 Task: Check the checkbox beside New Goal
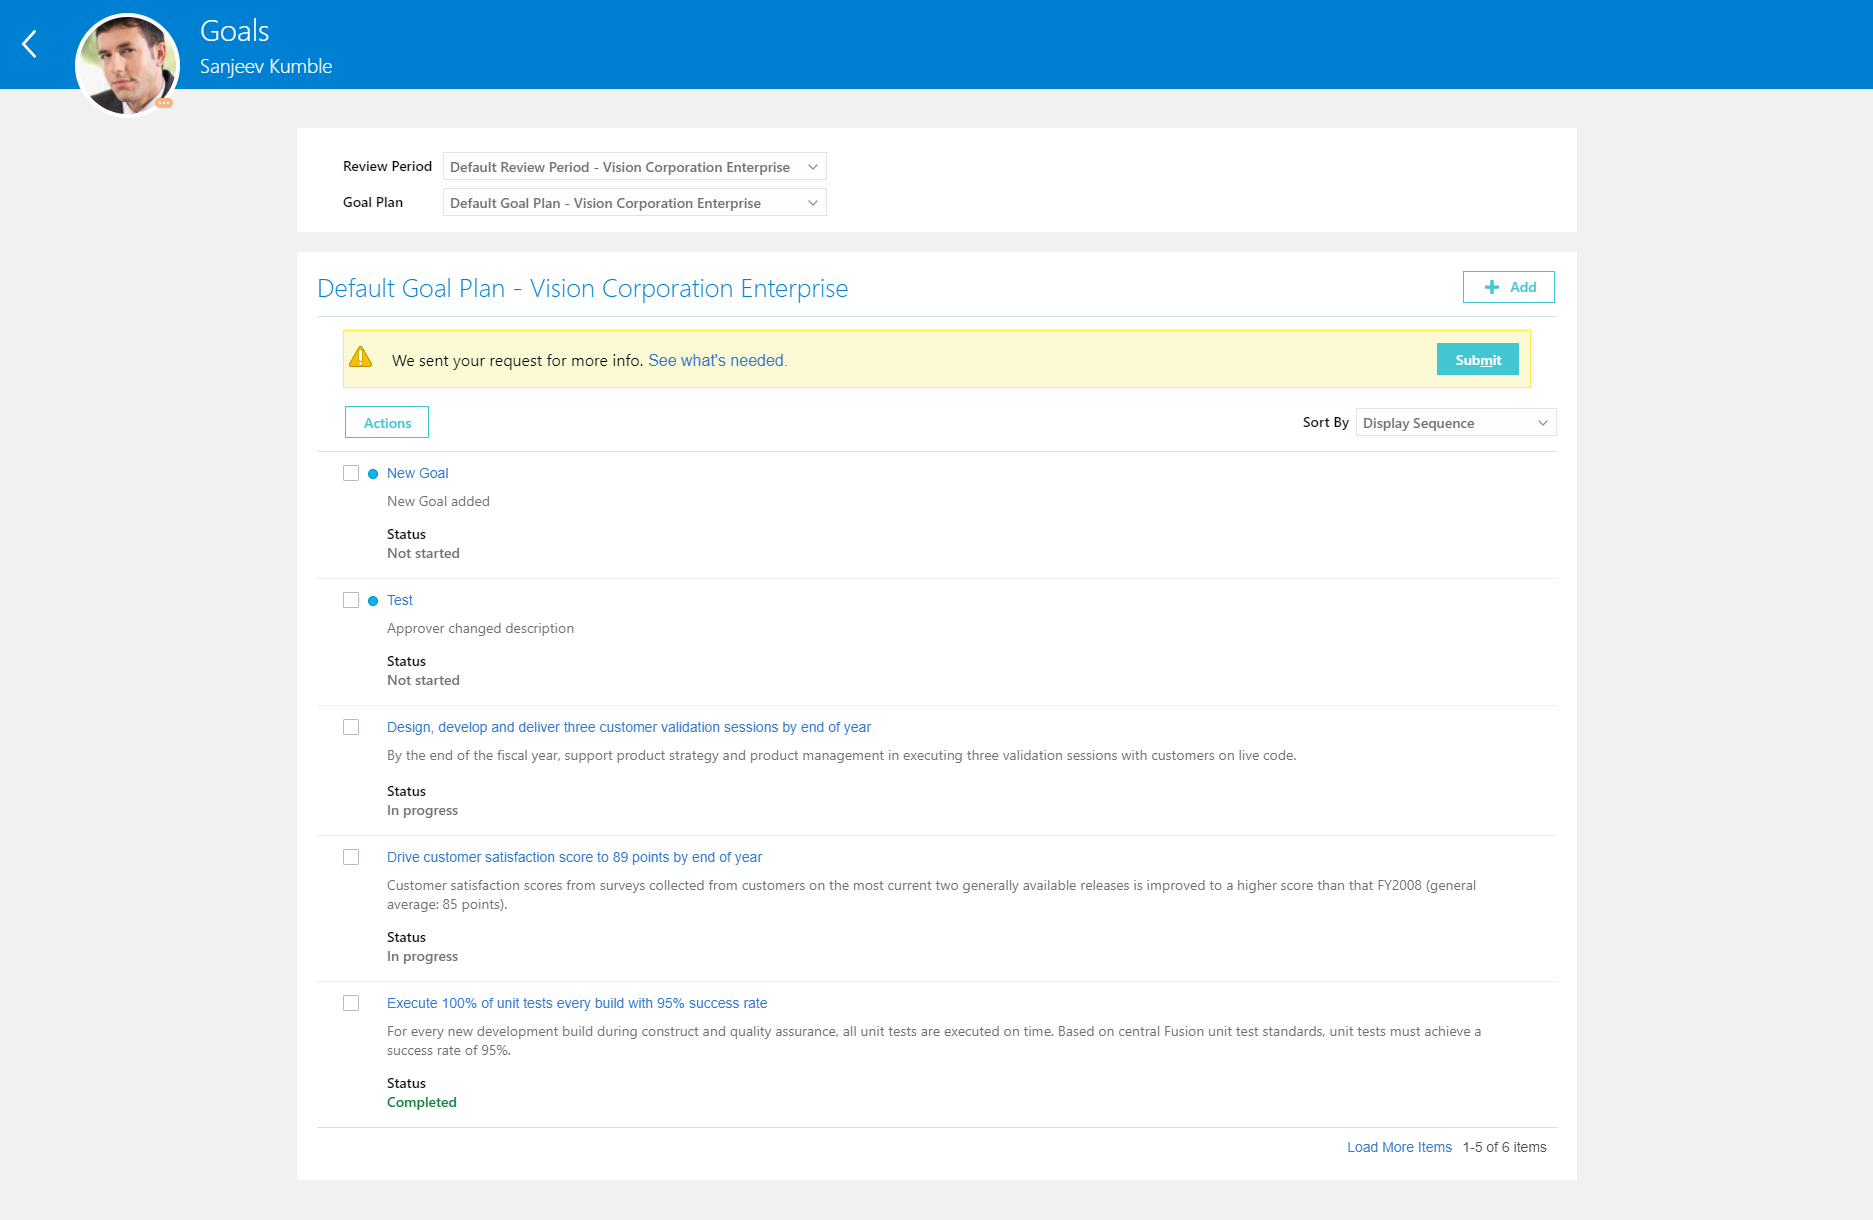click(351, 472)
